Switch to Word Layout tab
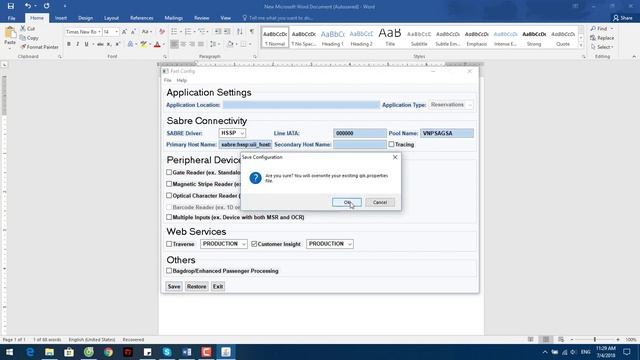 [111, 18]
